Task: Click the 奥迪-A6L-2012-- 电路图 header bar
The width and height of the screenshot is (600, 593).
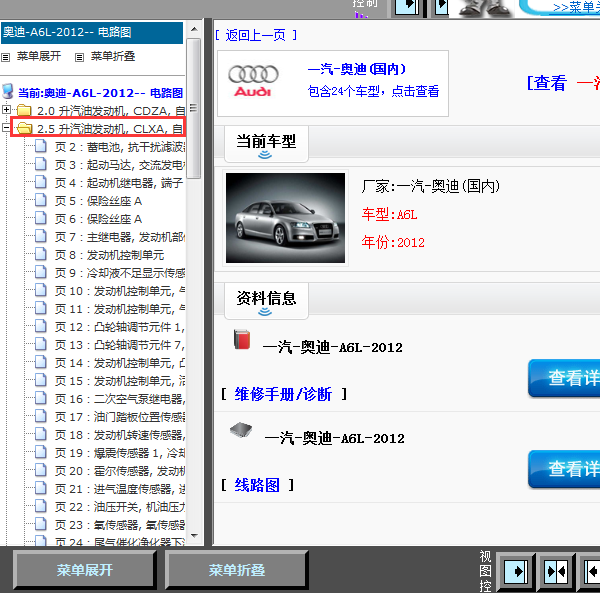Action: pos(92,33)
